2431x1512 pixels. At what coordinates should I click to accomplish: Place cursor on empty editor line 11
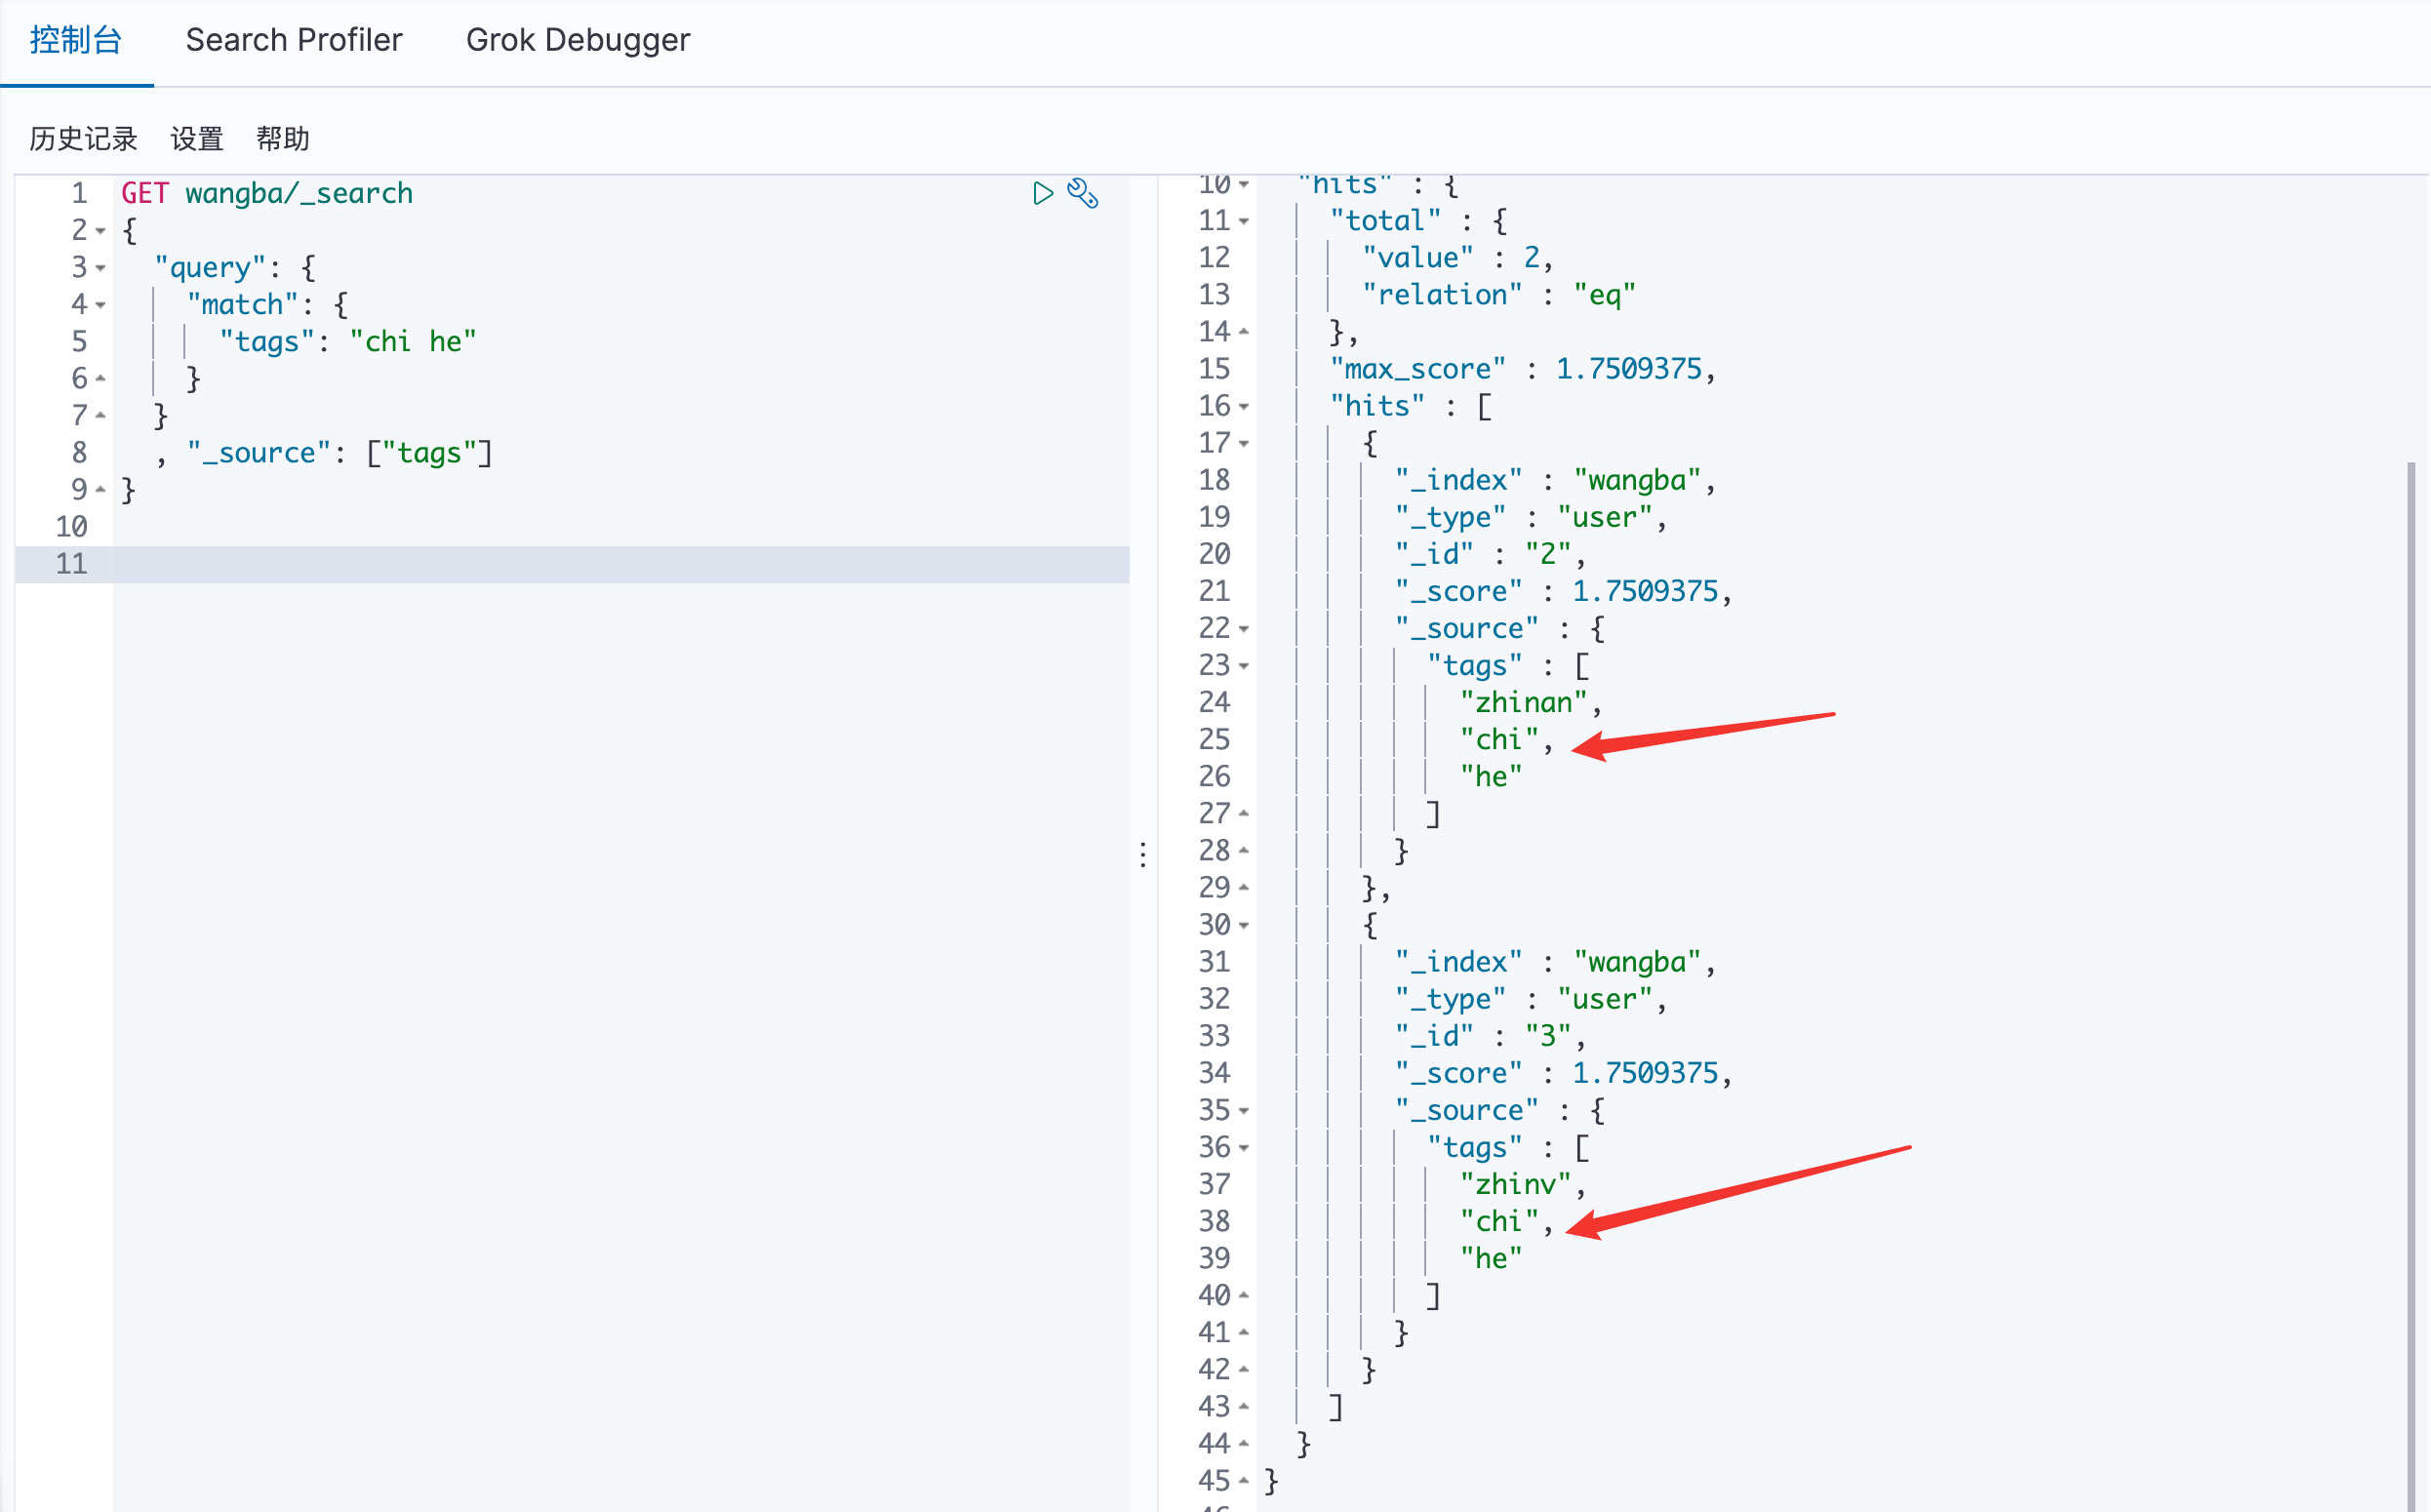(600, 564)
